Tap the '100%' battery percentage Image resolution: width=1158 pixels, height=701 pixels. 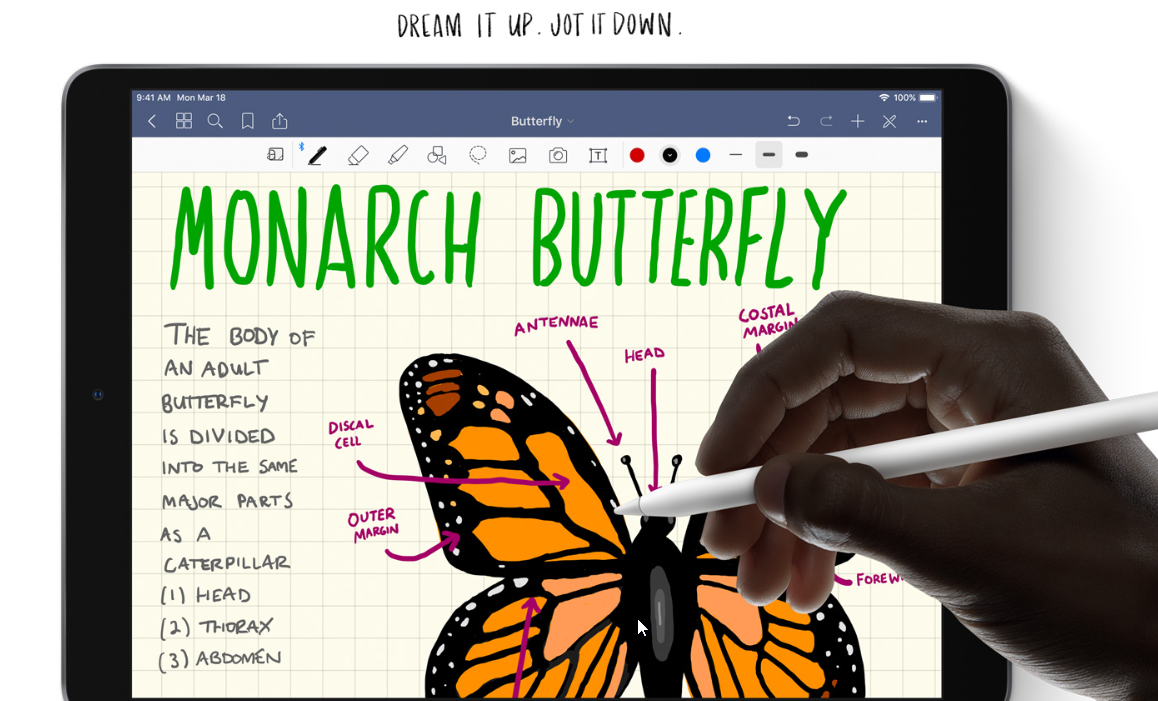coord(905,98)
